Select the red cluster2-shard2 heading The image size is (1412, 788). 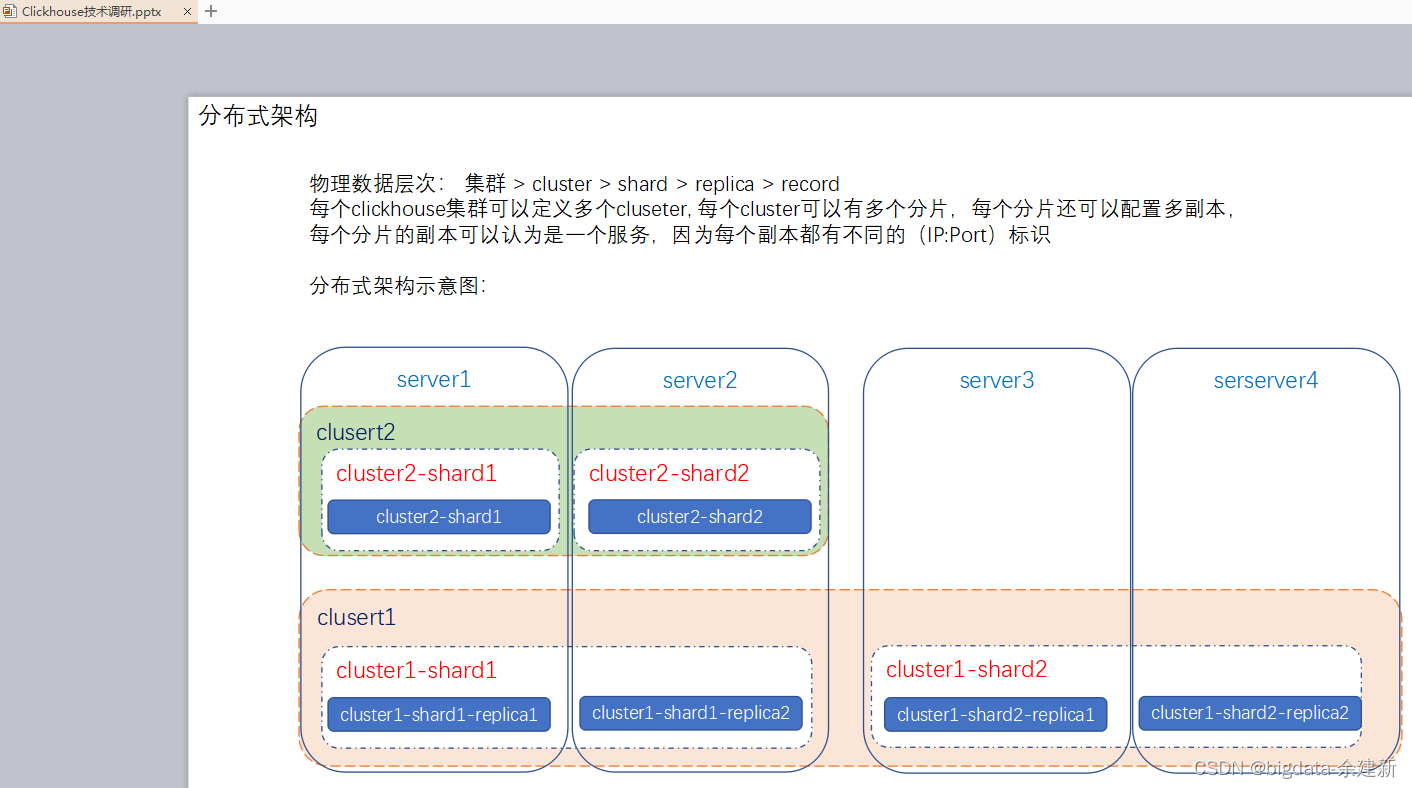(669, 473)
